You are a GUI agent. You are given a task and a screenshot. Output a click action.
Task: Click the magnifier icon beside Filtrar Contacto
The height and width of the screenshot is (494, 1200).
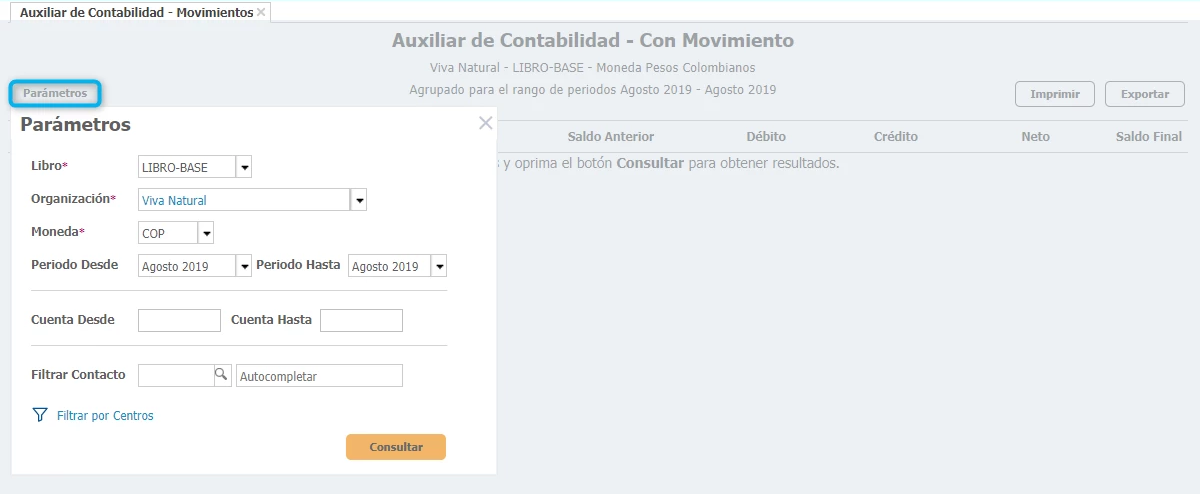pyautogui.click(x=222, y=375)
